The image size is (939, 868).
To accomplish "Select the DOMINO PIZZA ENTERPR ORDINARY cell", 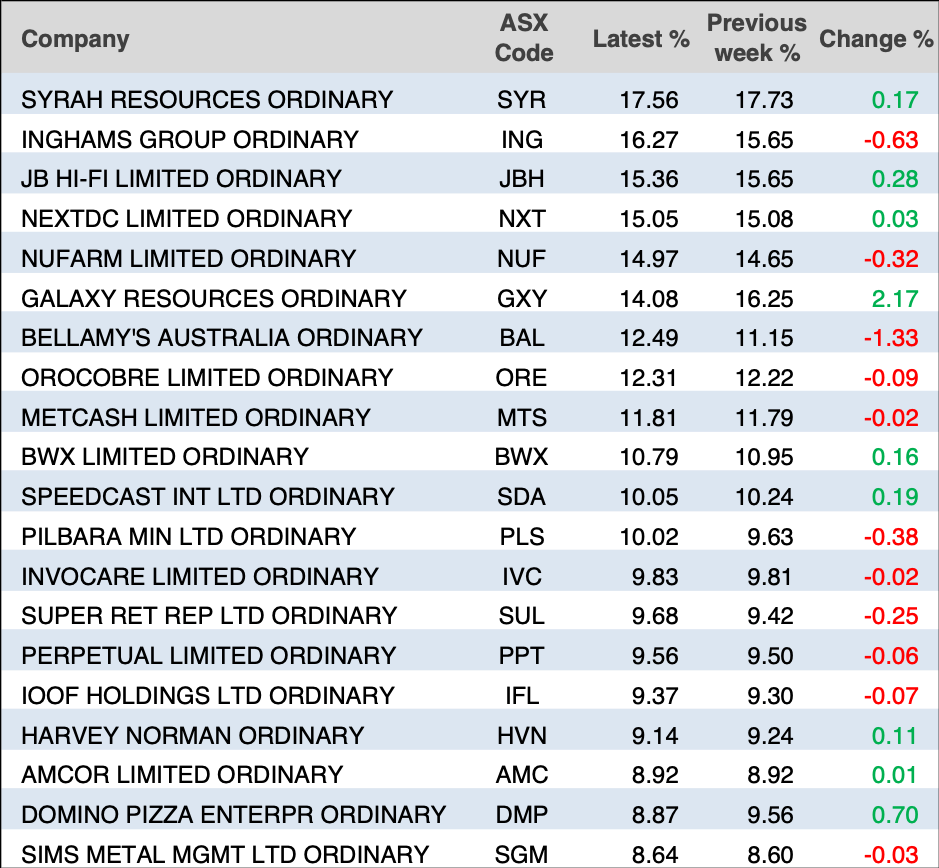I will tap(233, 815).
